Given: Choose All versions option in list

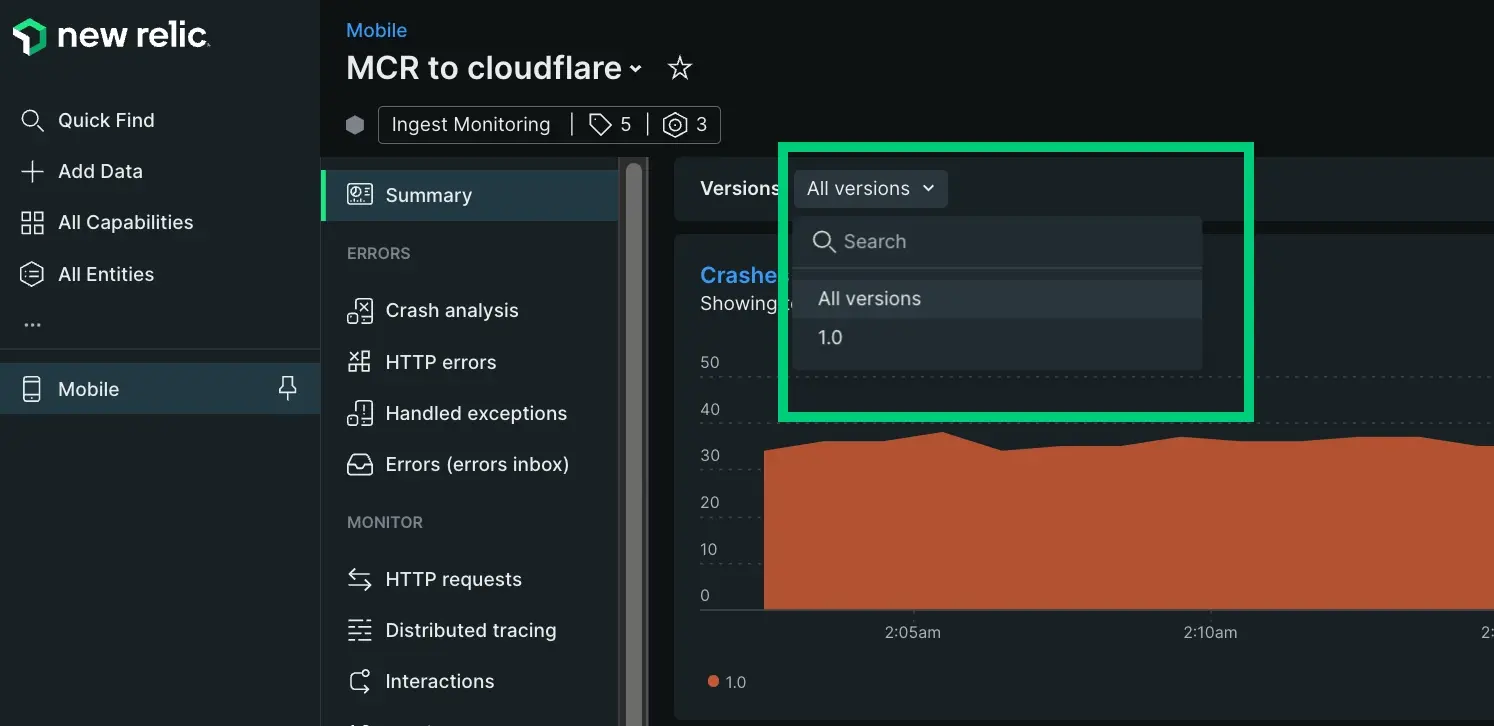Looking at the screenshot, I should click(869, 299).
